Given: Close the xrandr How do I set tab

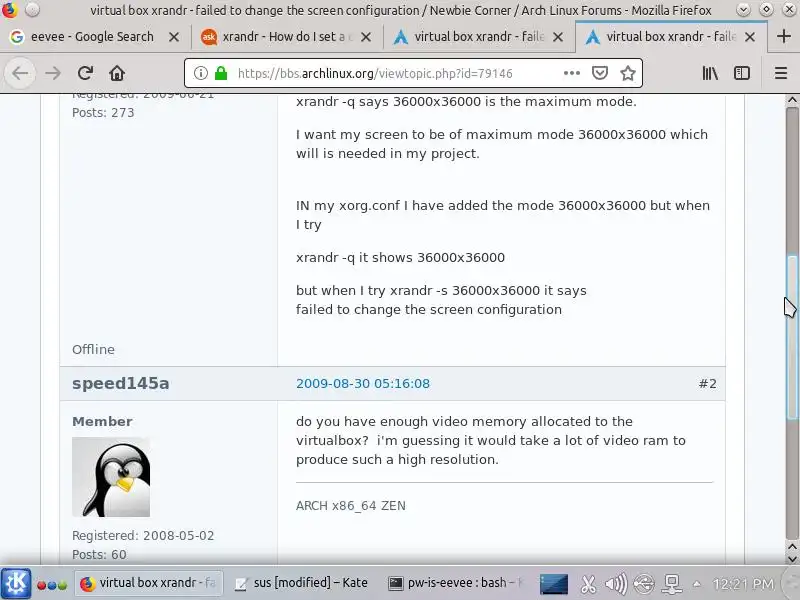Looking at the screenshot, I should click(366, 37).
